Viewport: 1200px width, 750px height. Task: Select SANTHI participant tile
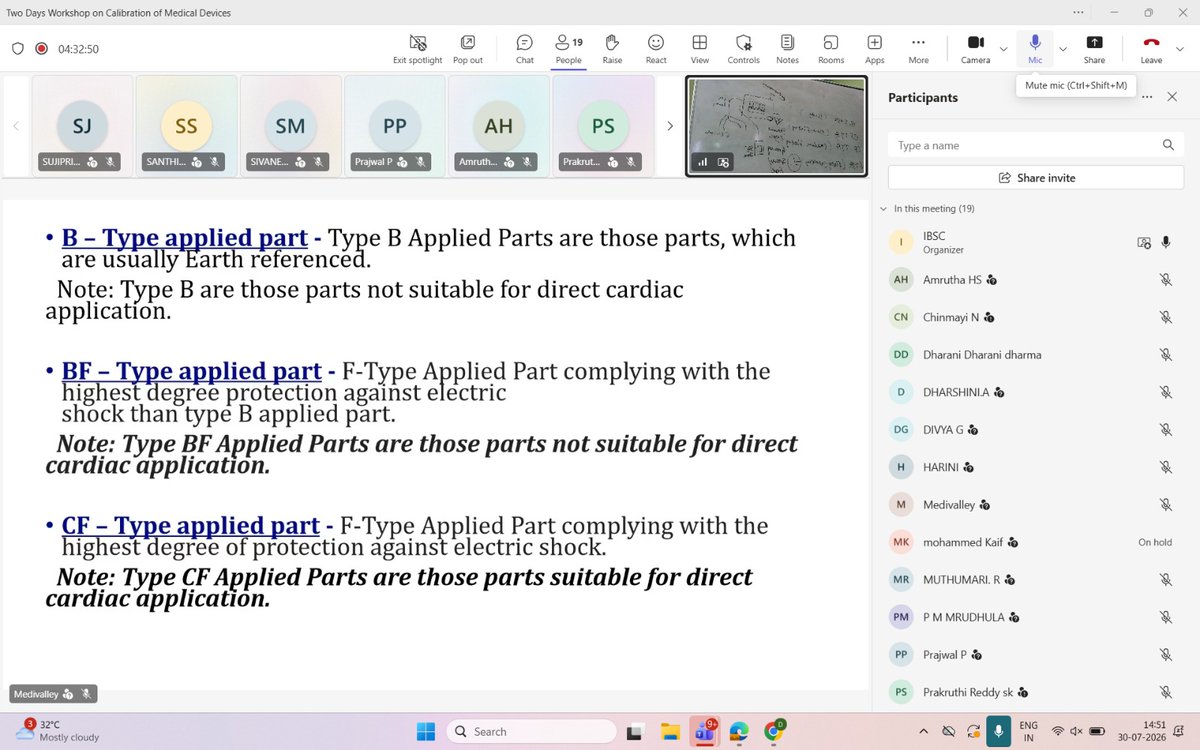point(186,126)
